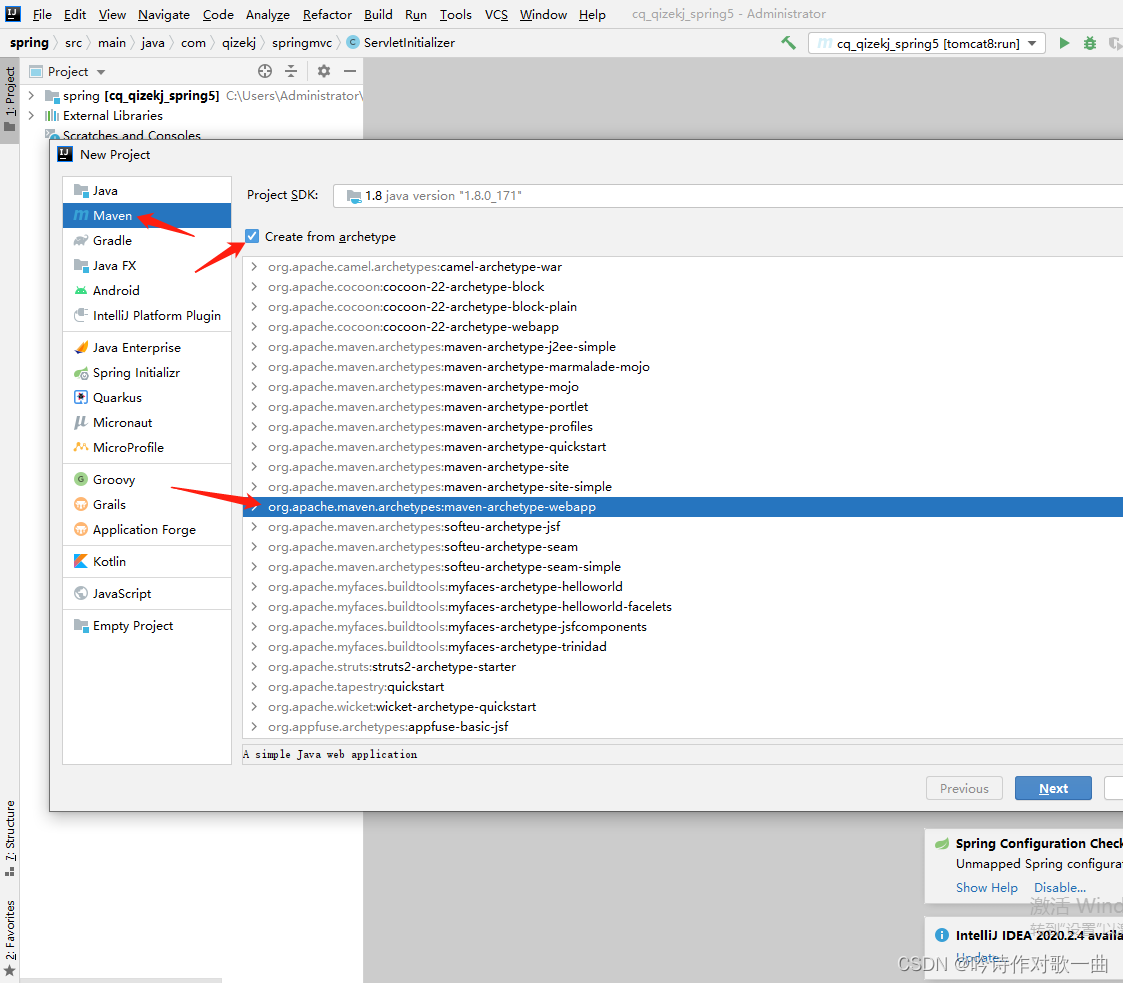Click ServletInitializer breadcrumb
The width and height of the screenshot is (1123, 983).
tap(401, 43)
